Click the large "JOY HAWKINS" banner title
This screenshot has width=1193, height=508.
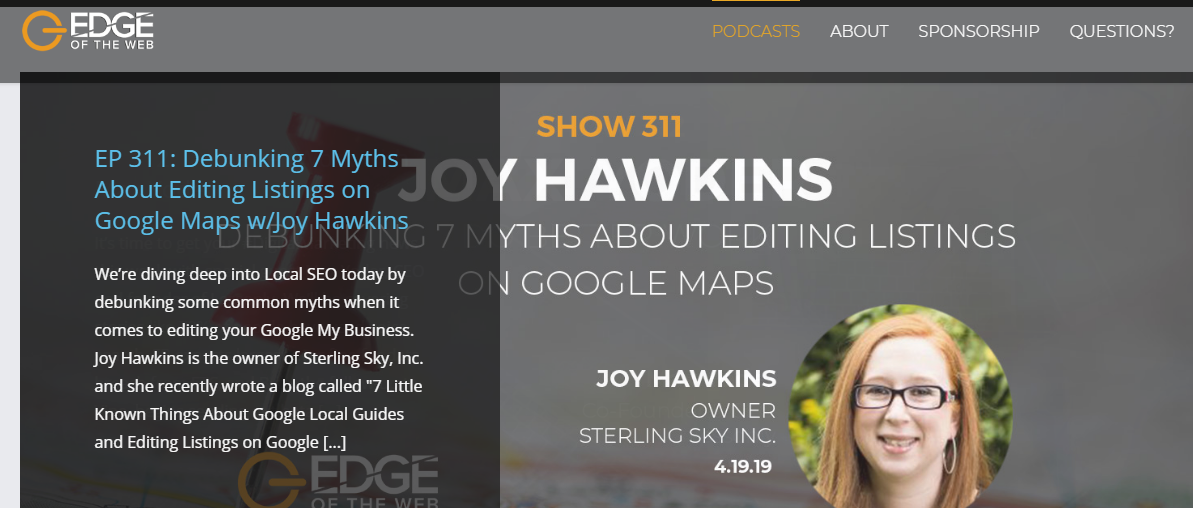615,179
